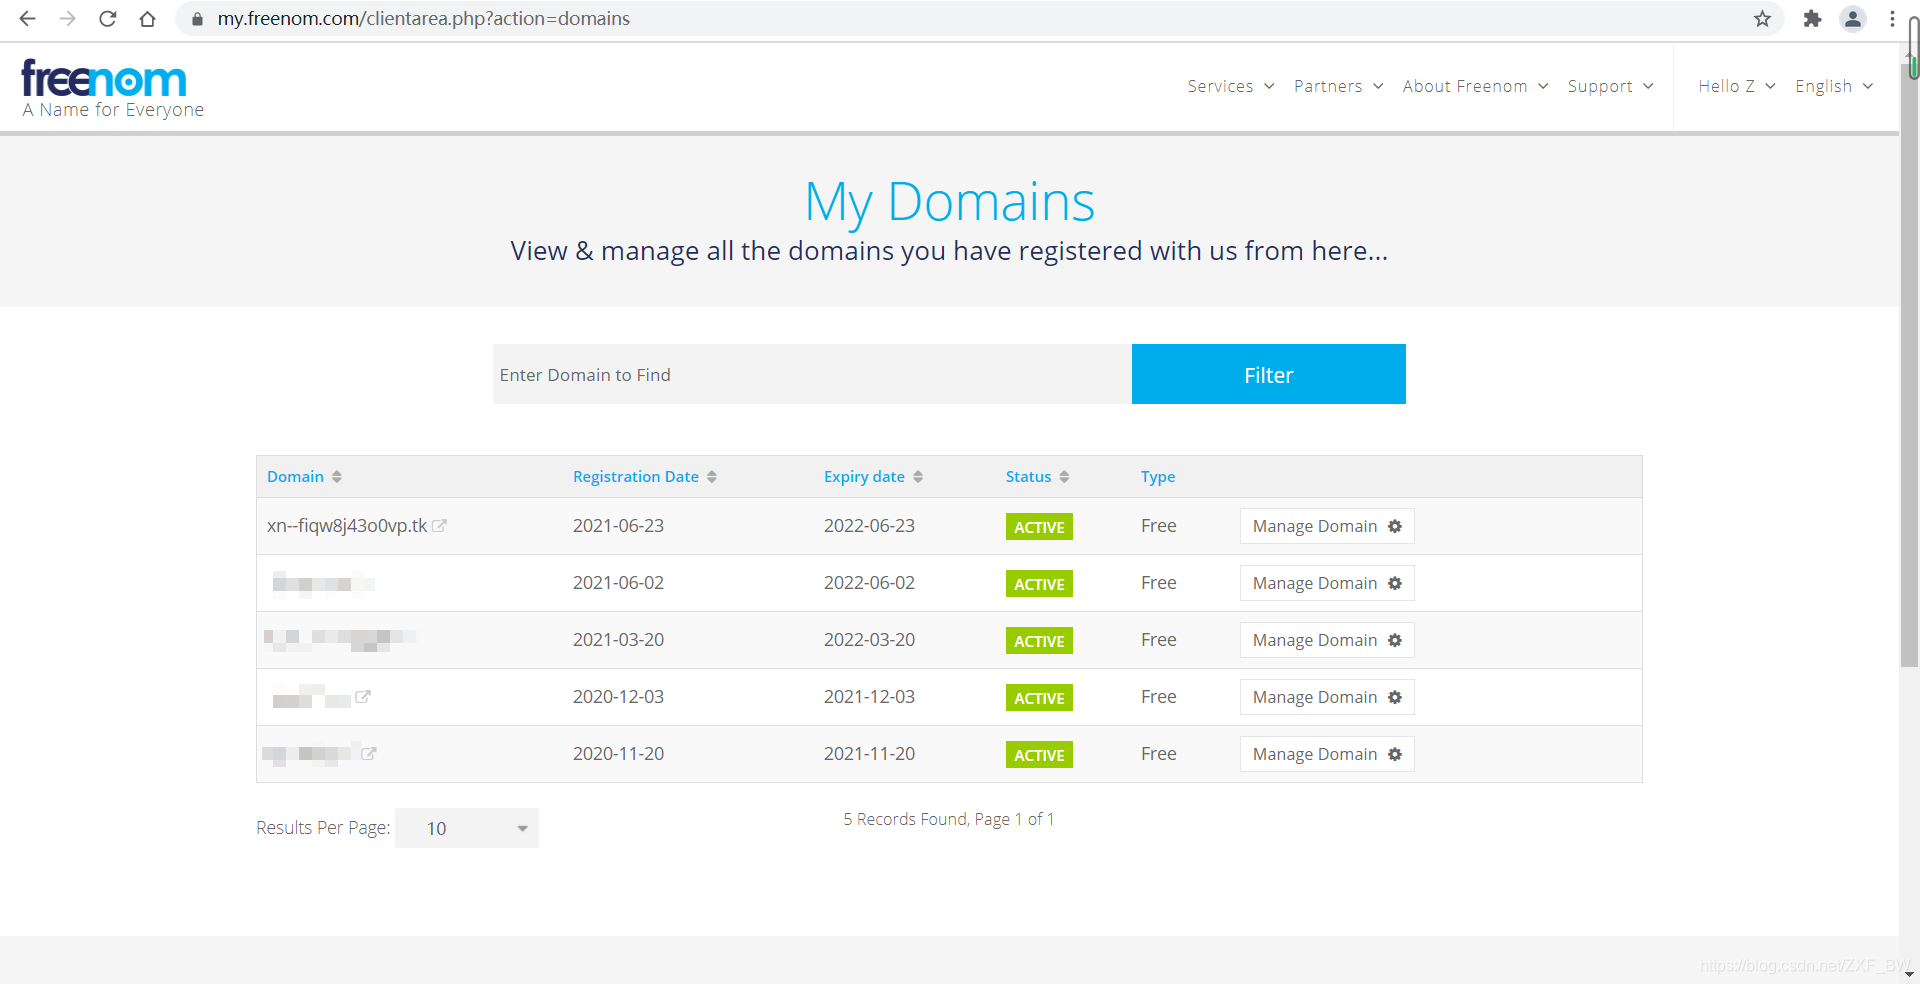Open external link icon for 2020-11-20 domain

369,753
